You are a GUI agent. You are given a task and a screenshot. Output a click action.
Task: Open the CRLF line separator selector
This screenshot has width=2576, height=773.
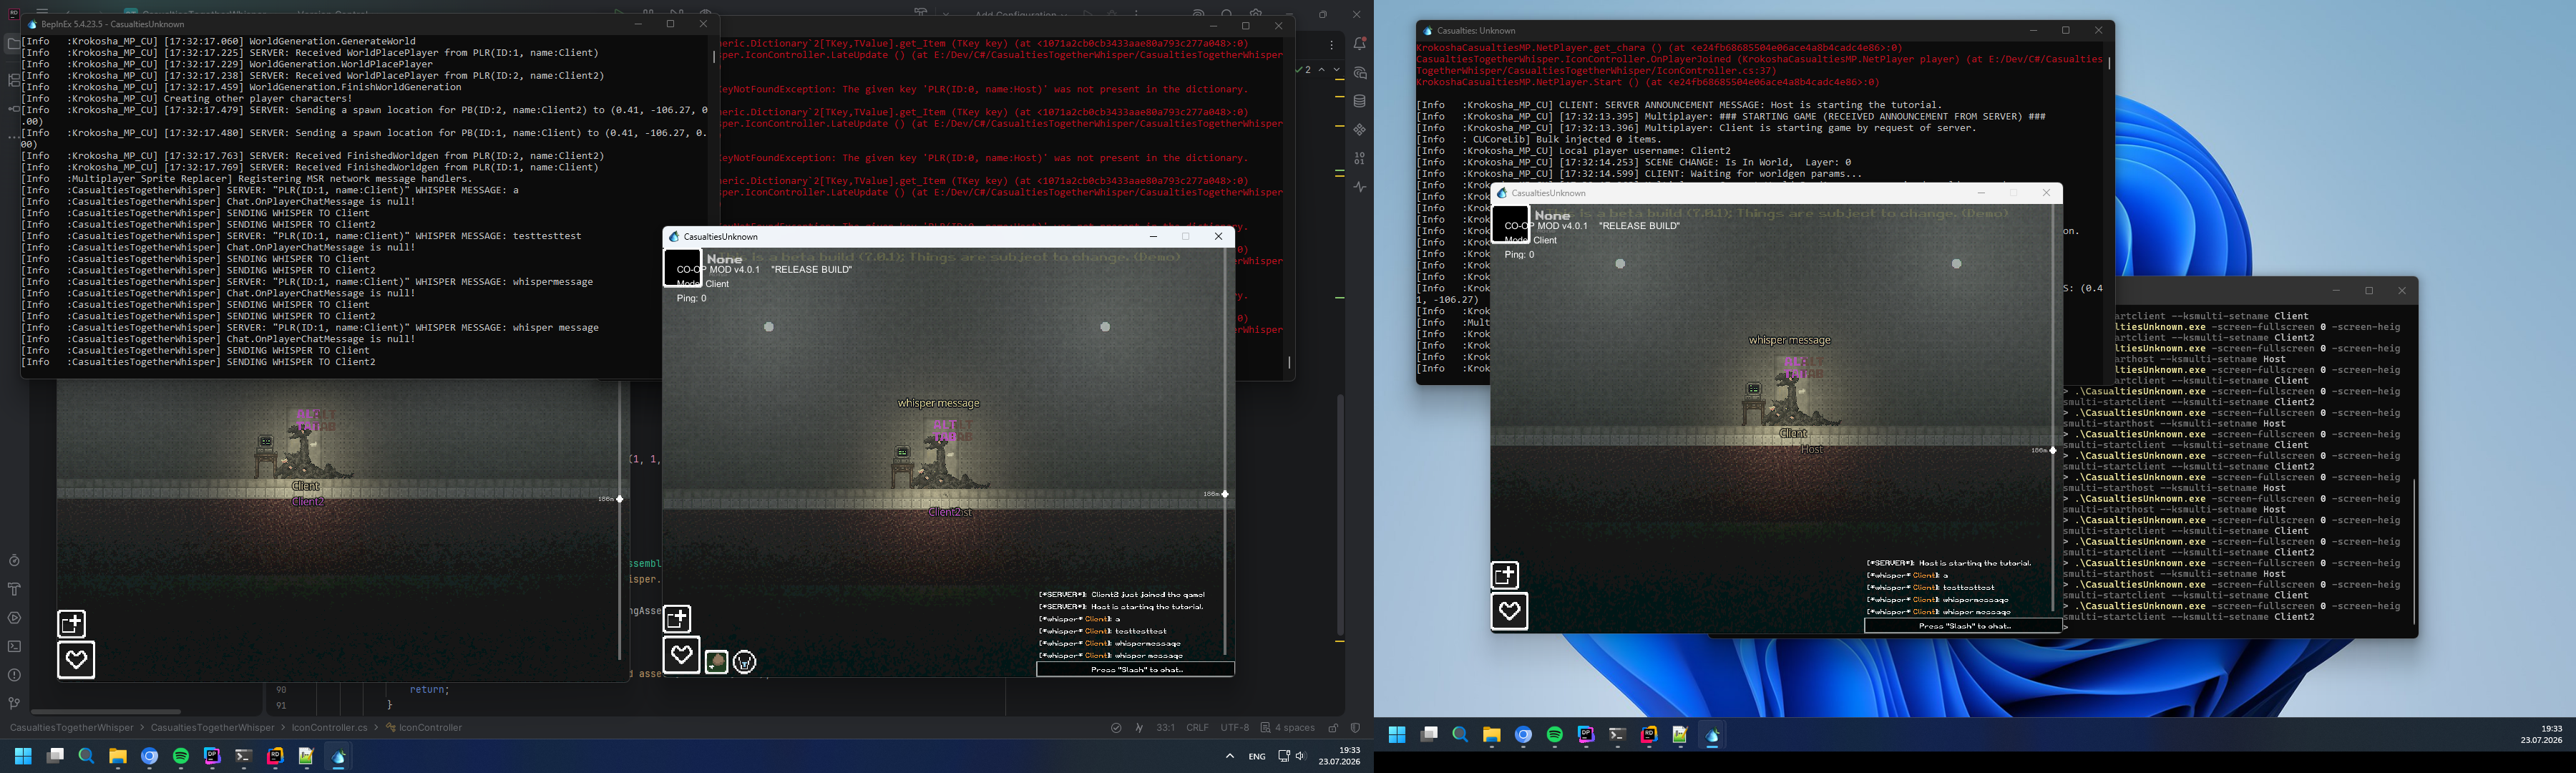click(x=1197, y=728)
